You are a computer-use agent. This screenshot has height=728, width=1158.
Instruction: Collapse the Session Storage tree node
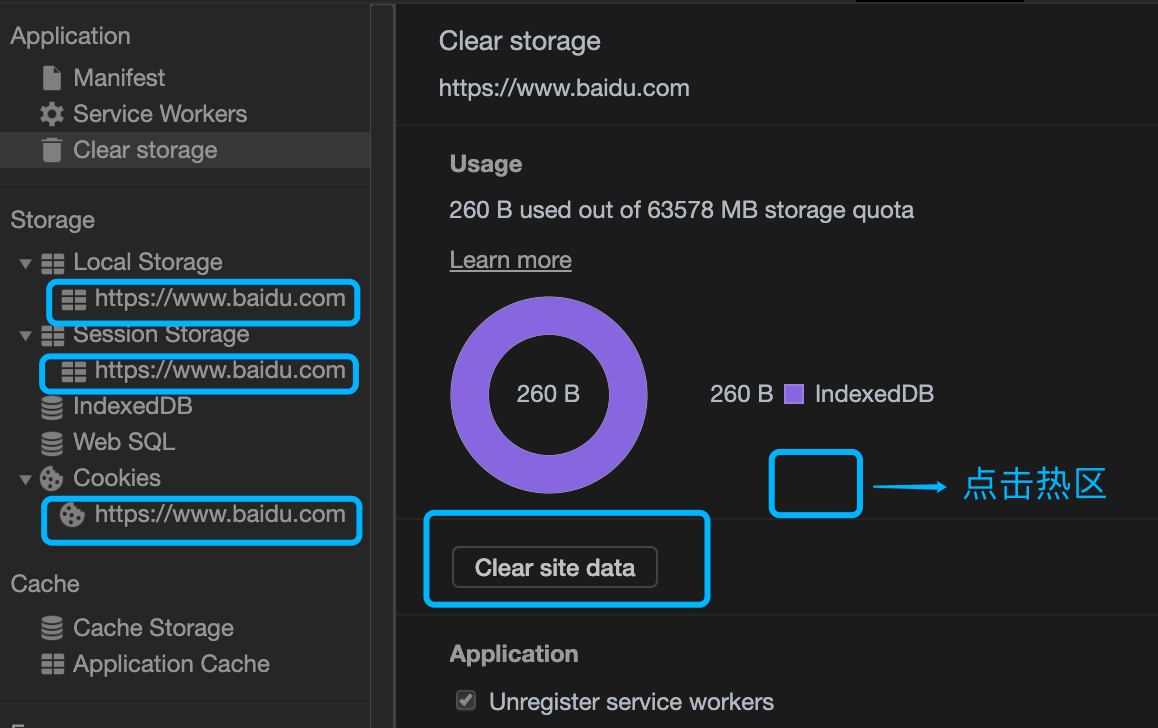coord(26,336)
